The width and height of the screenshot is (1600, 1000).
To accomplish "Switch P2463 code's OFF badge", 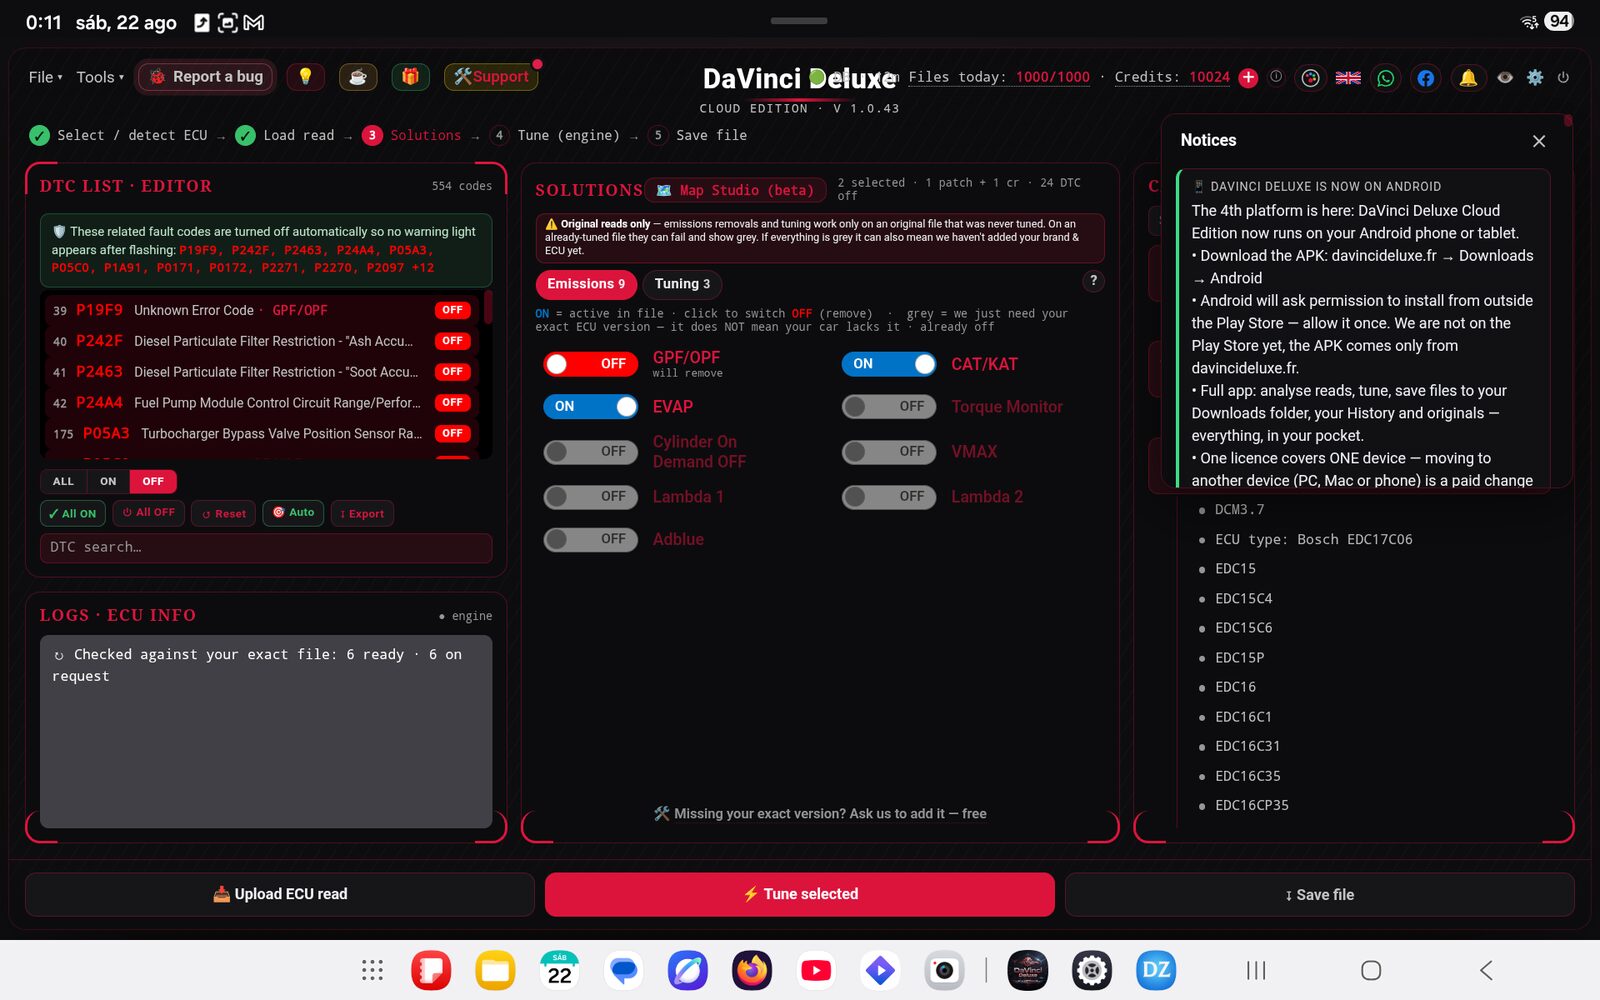I will [x=452, y=372].
